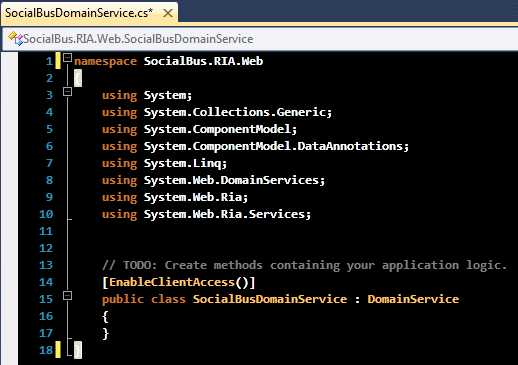This screenshot has width=518, height=365.
Task: Place cursor on EnableClientAccess attribute
Action: 172,282
